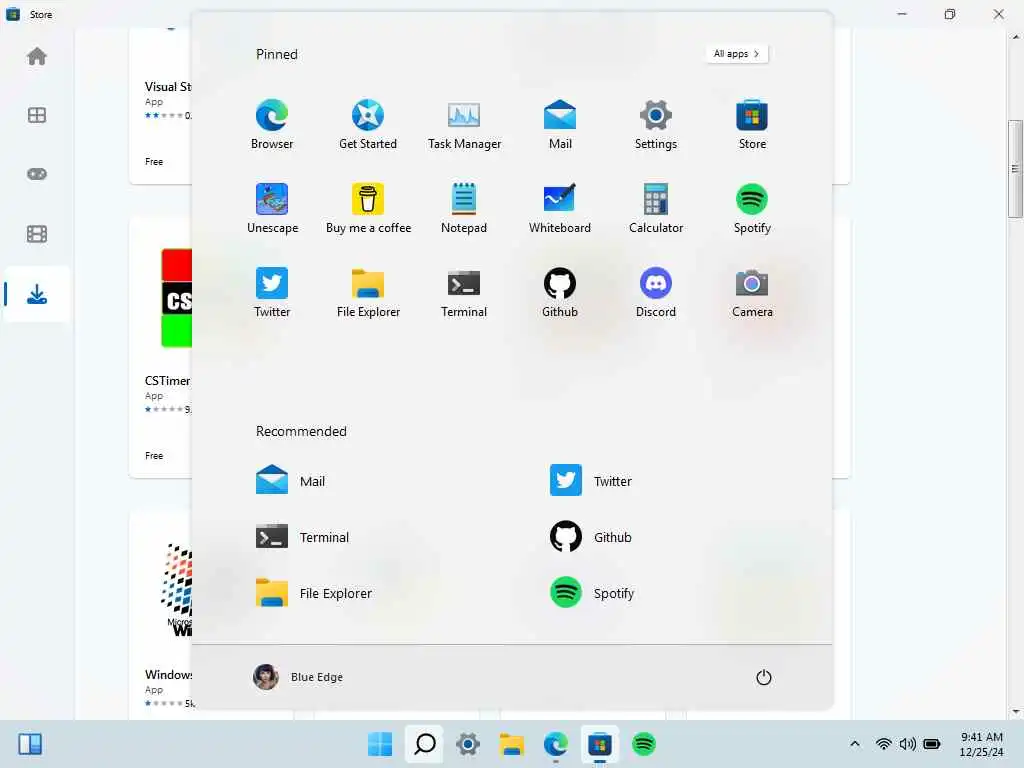Open the pinned Store app
This screenshot has height=768, width=1024.
click(x=752, y=125)
